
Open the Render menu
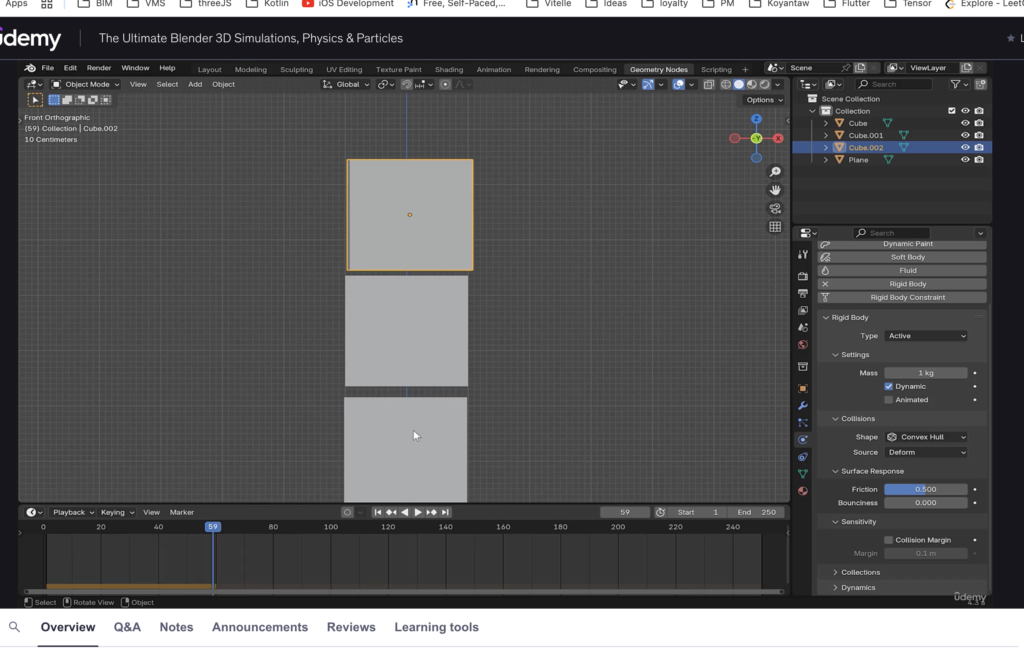[99, 68]
